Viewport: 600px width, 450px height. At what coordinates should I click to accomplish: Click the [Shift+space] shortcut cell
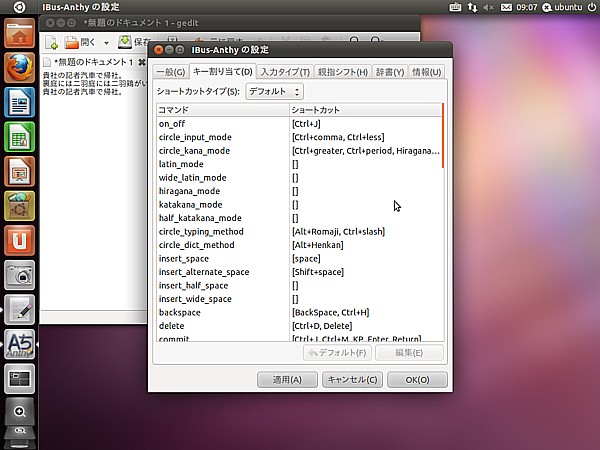318,272
